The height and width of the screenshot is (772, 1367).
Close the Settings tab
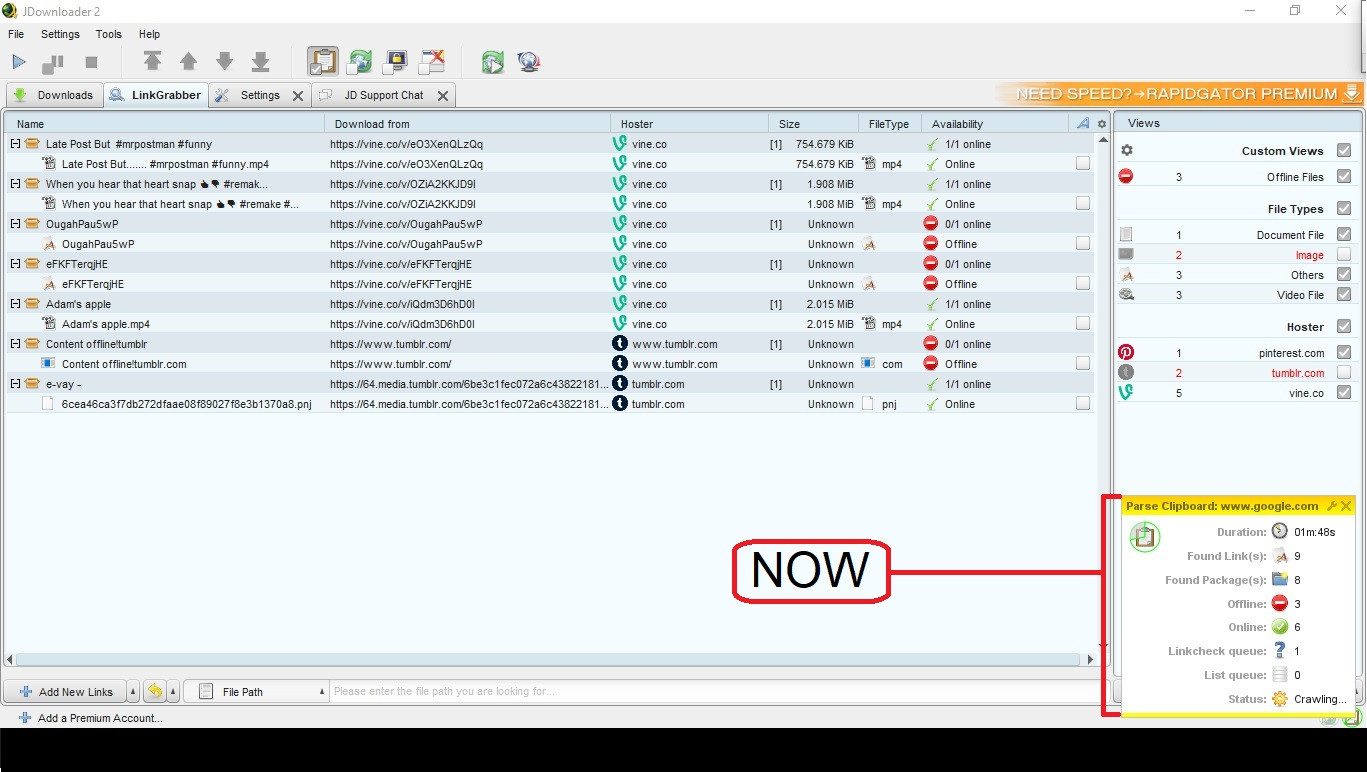[298, 96]
